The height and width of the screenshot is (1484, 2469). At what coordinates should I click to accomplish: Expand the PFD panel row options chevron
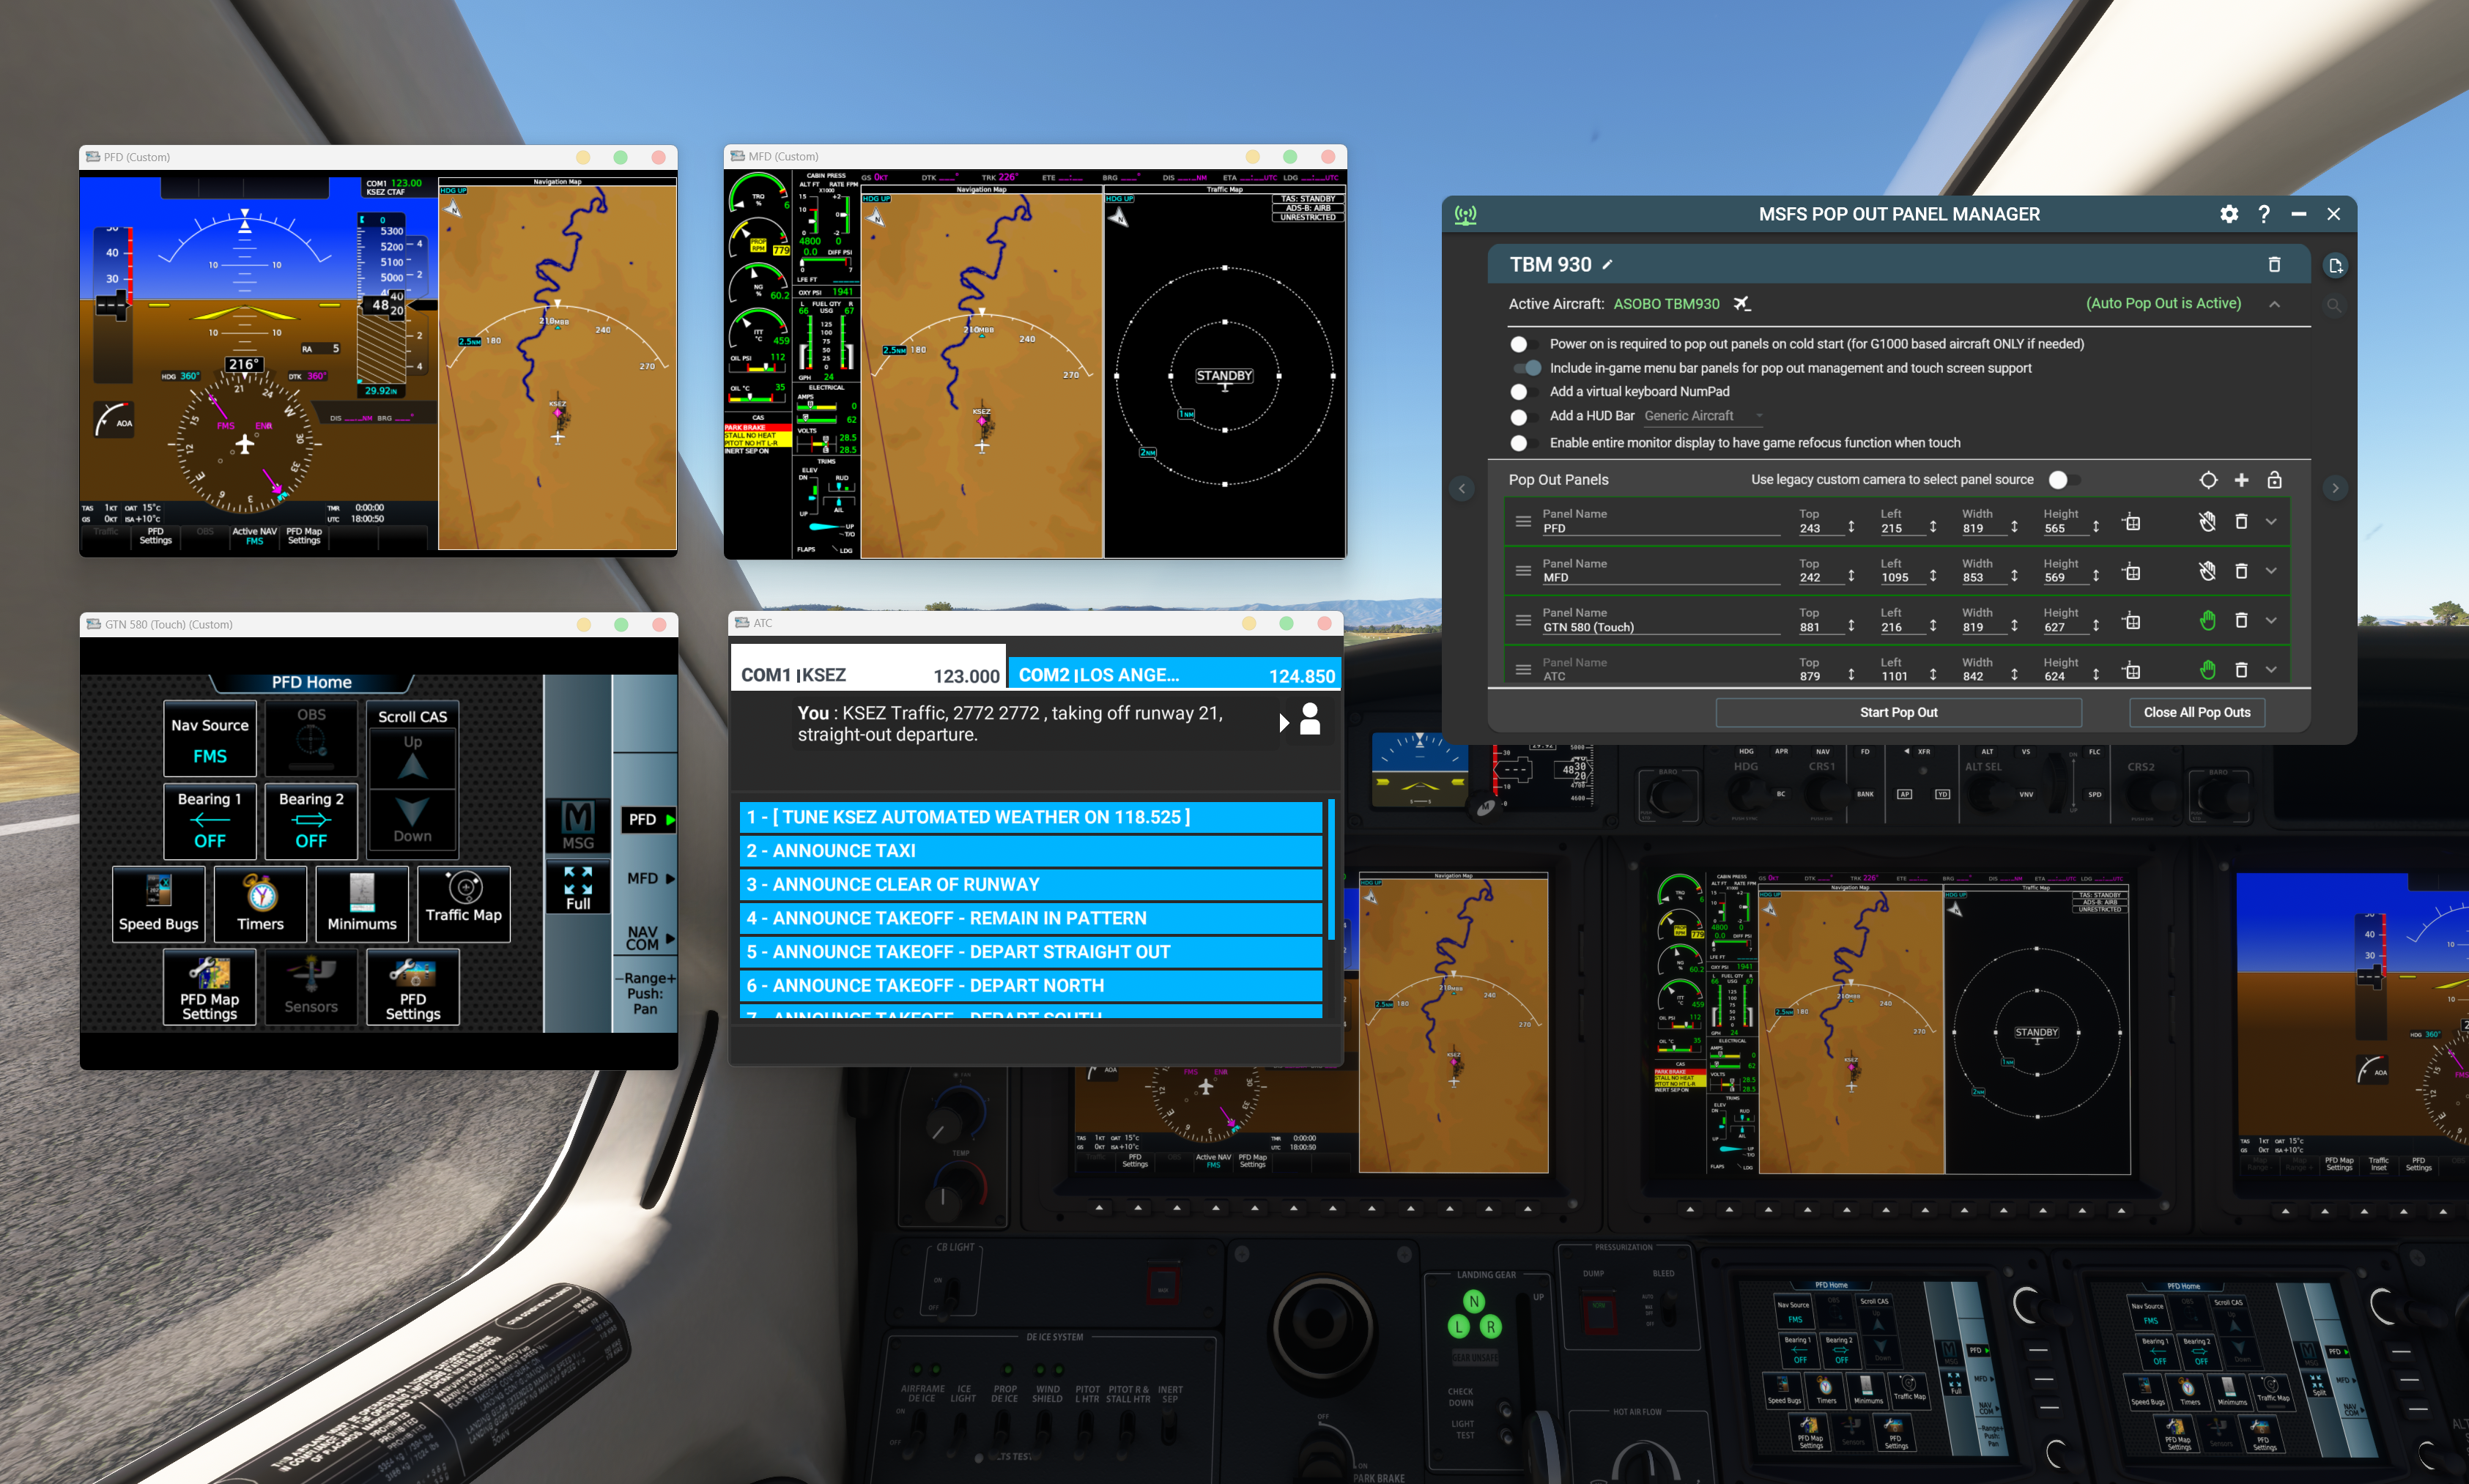(x=2271, y=522)
